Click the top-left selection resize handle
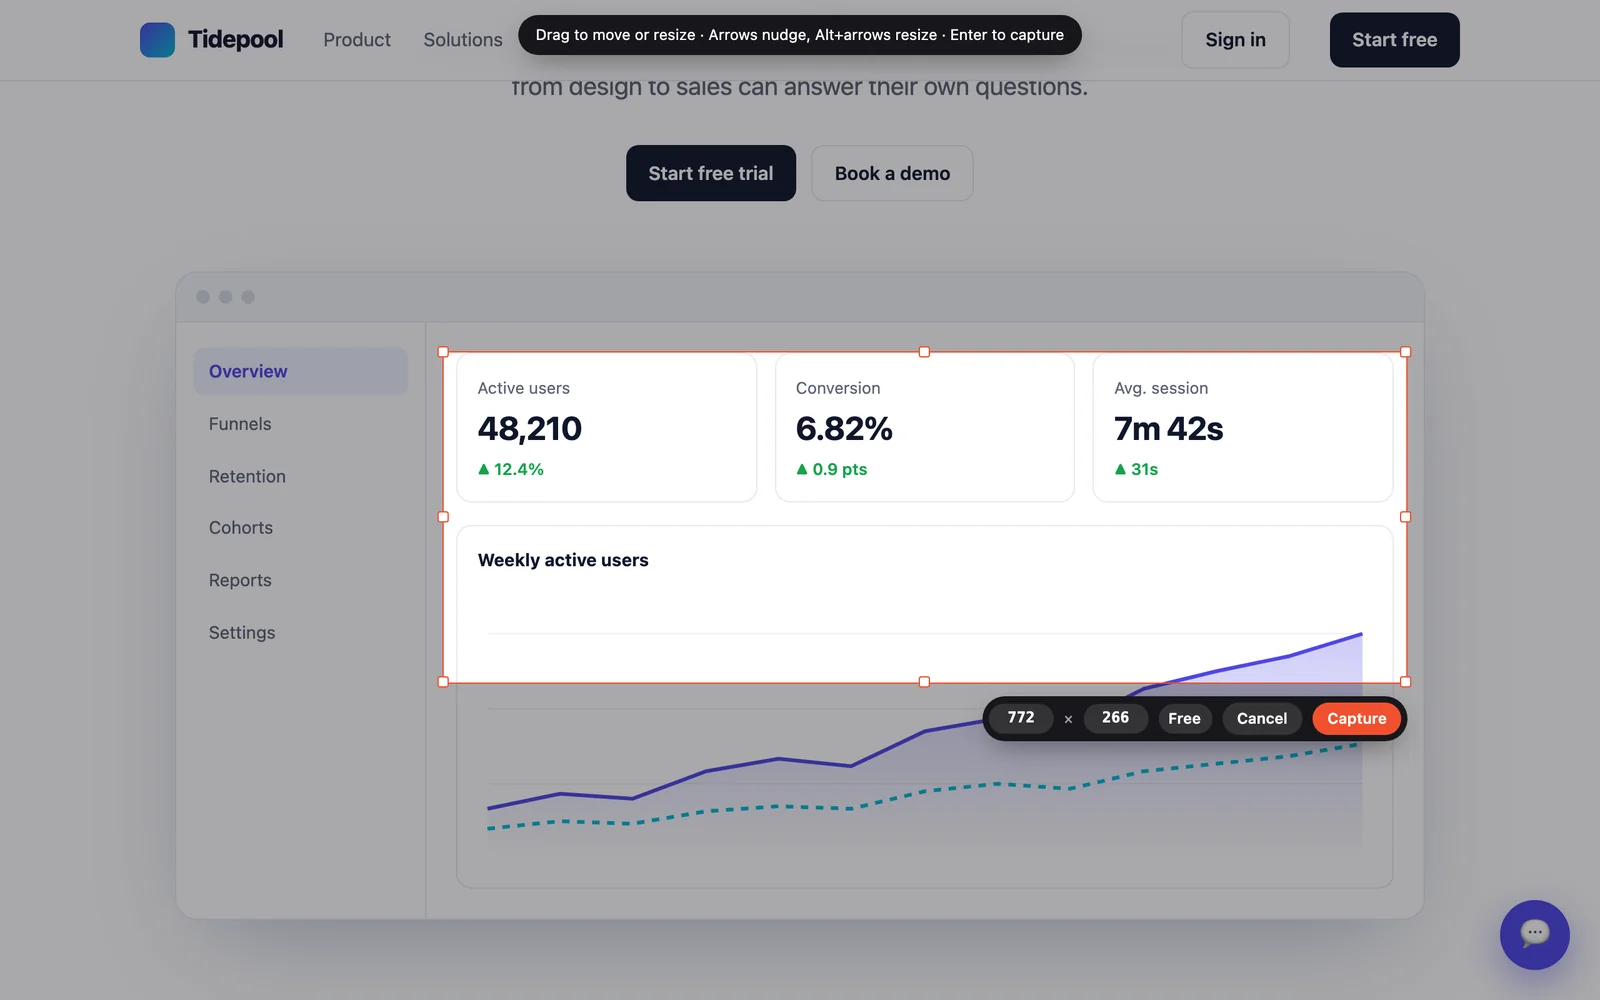 443,352
